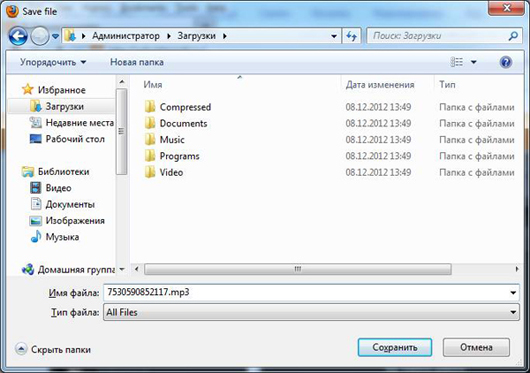Open the view options dropdown arrow

tap(474, 62)
